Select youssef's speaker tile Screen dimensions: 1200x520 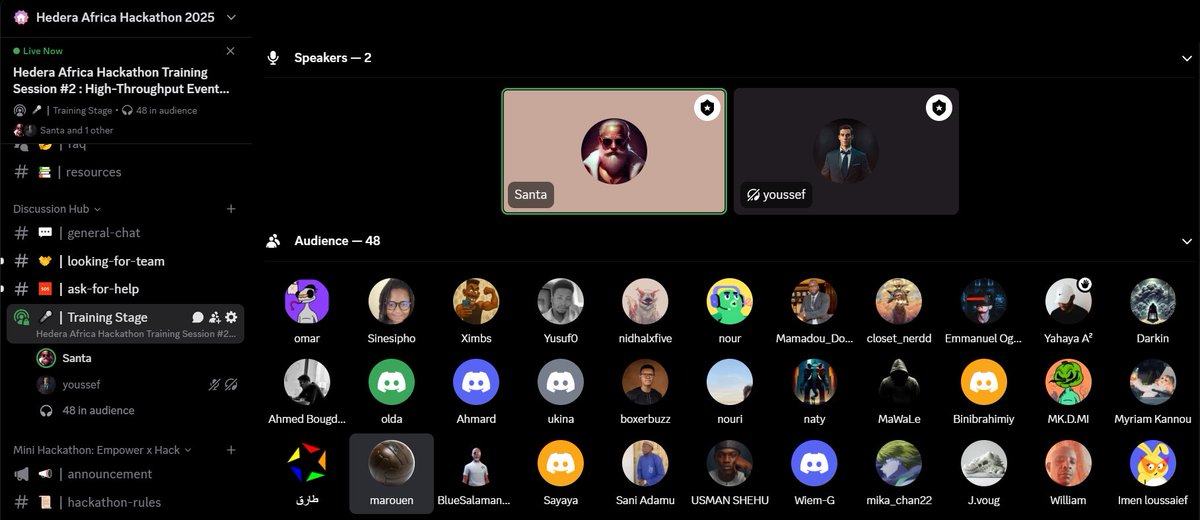tap(846, 151)
